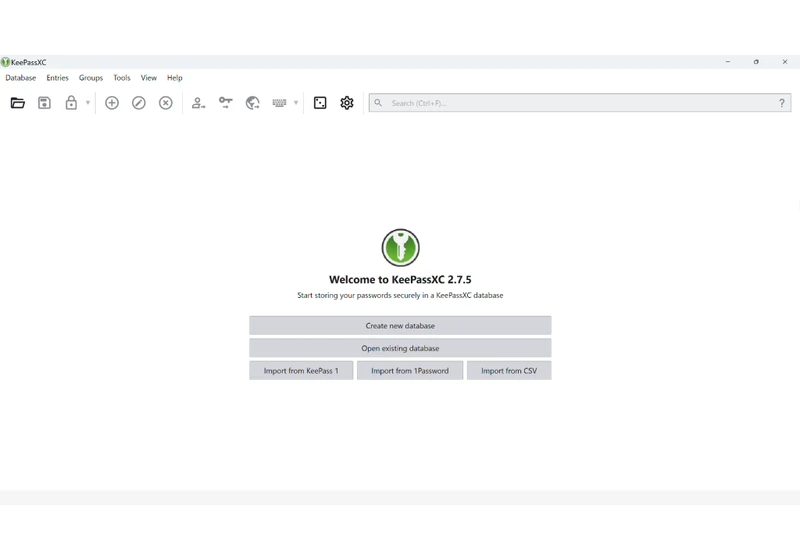Open Settings with the gear icon
This screenshot has width=800, height=560.
[347, 103]
